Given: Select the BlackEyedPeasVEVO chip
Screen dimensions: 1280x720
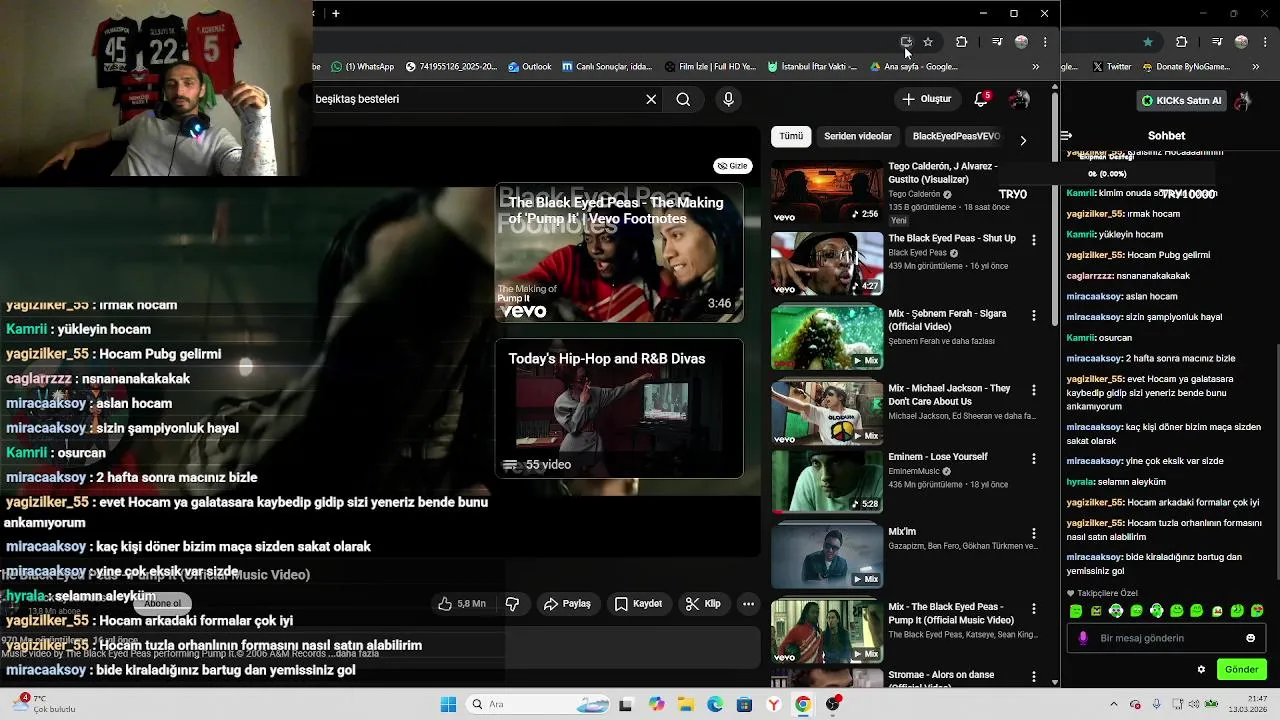Looking at the screenshot, I should (x=956, y=136).
